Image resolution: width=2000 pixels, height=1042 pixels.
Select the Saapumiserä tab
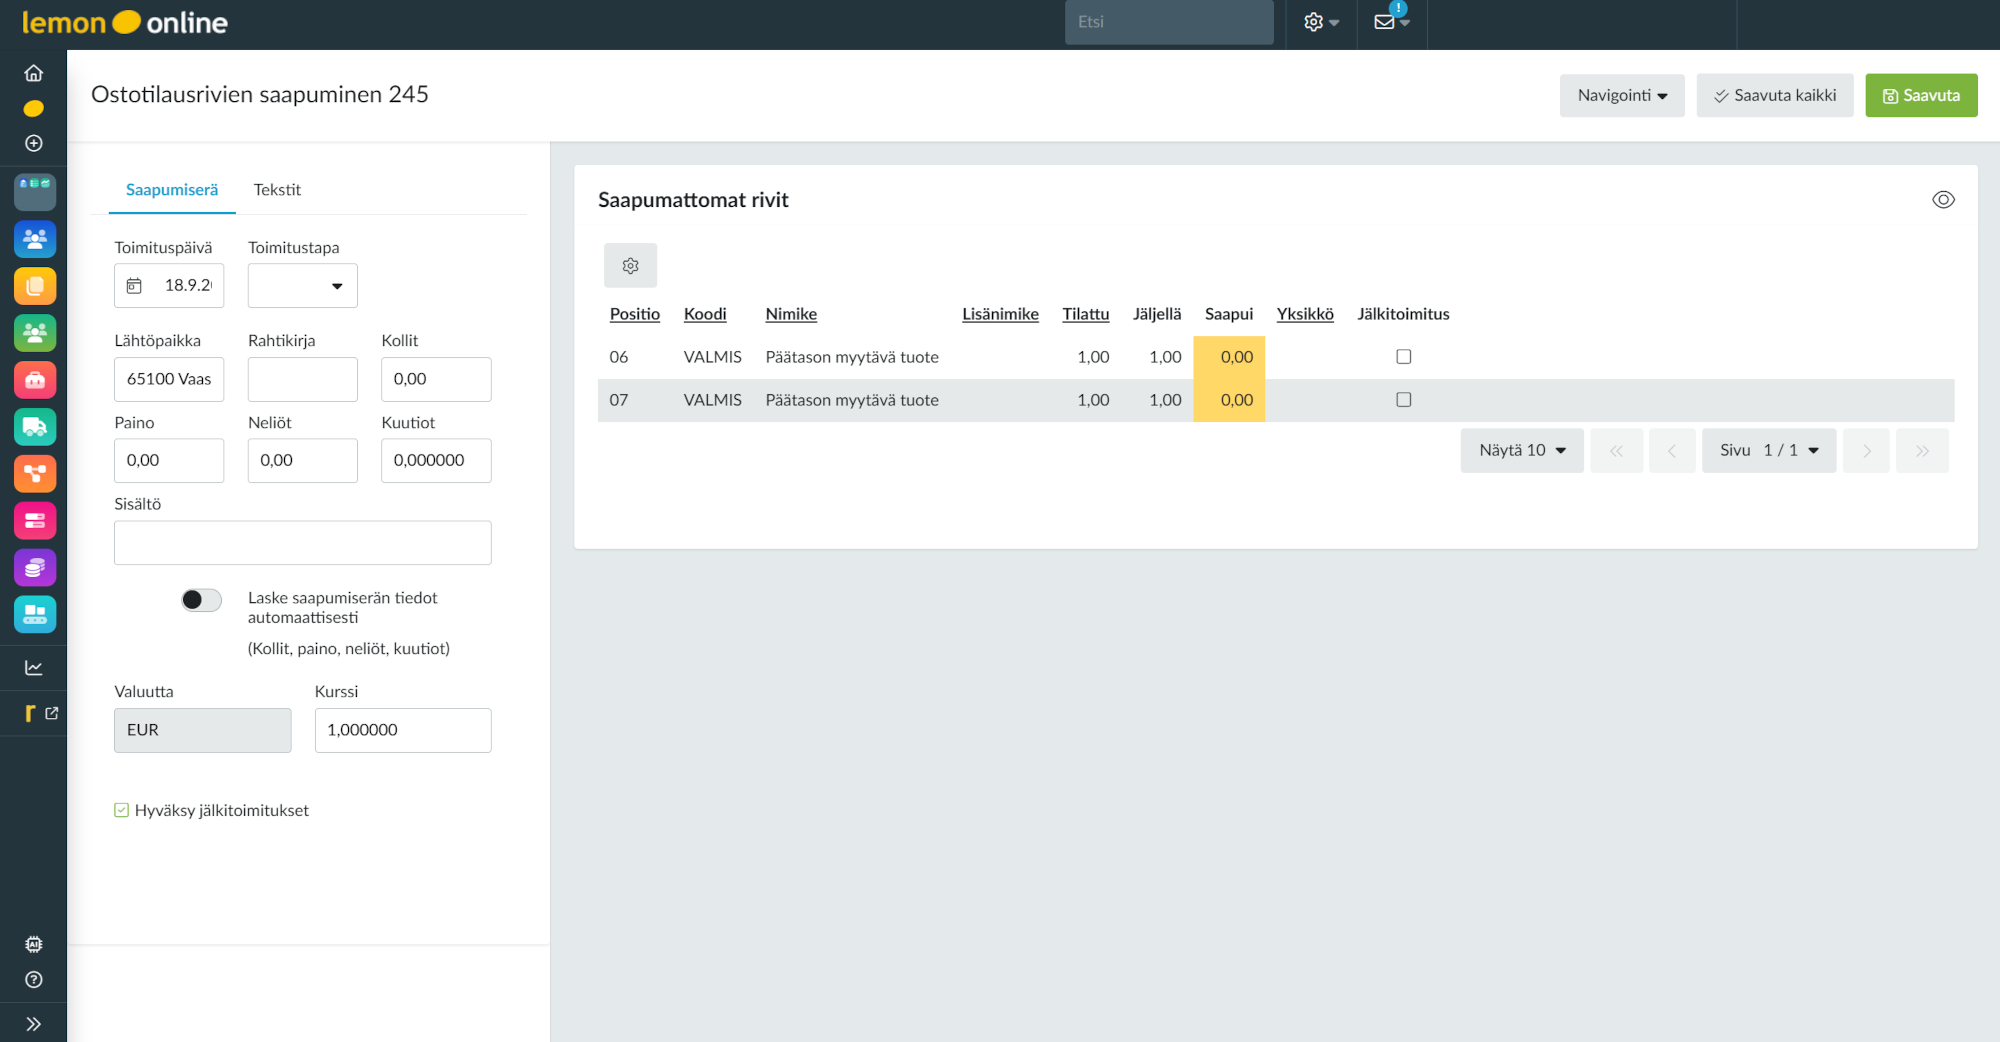(x=172, y=190)
